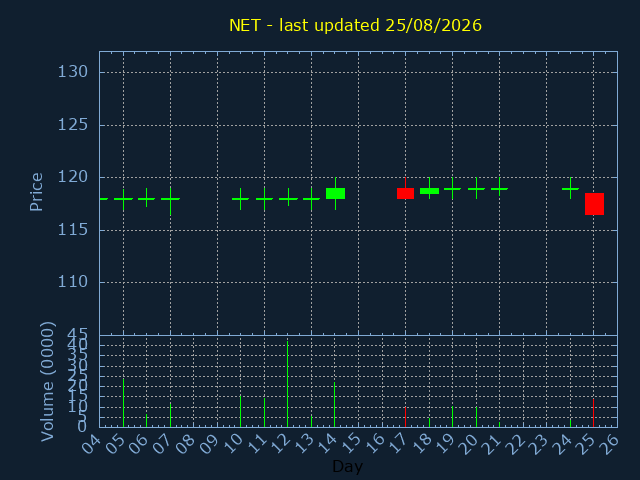Click the Day axis title

[347, 466]
